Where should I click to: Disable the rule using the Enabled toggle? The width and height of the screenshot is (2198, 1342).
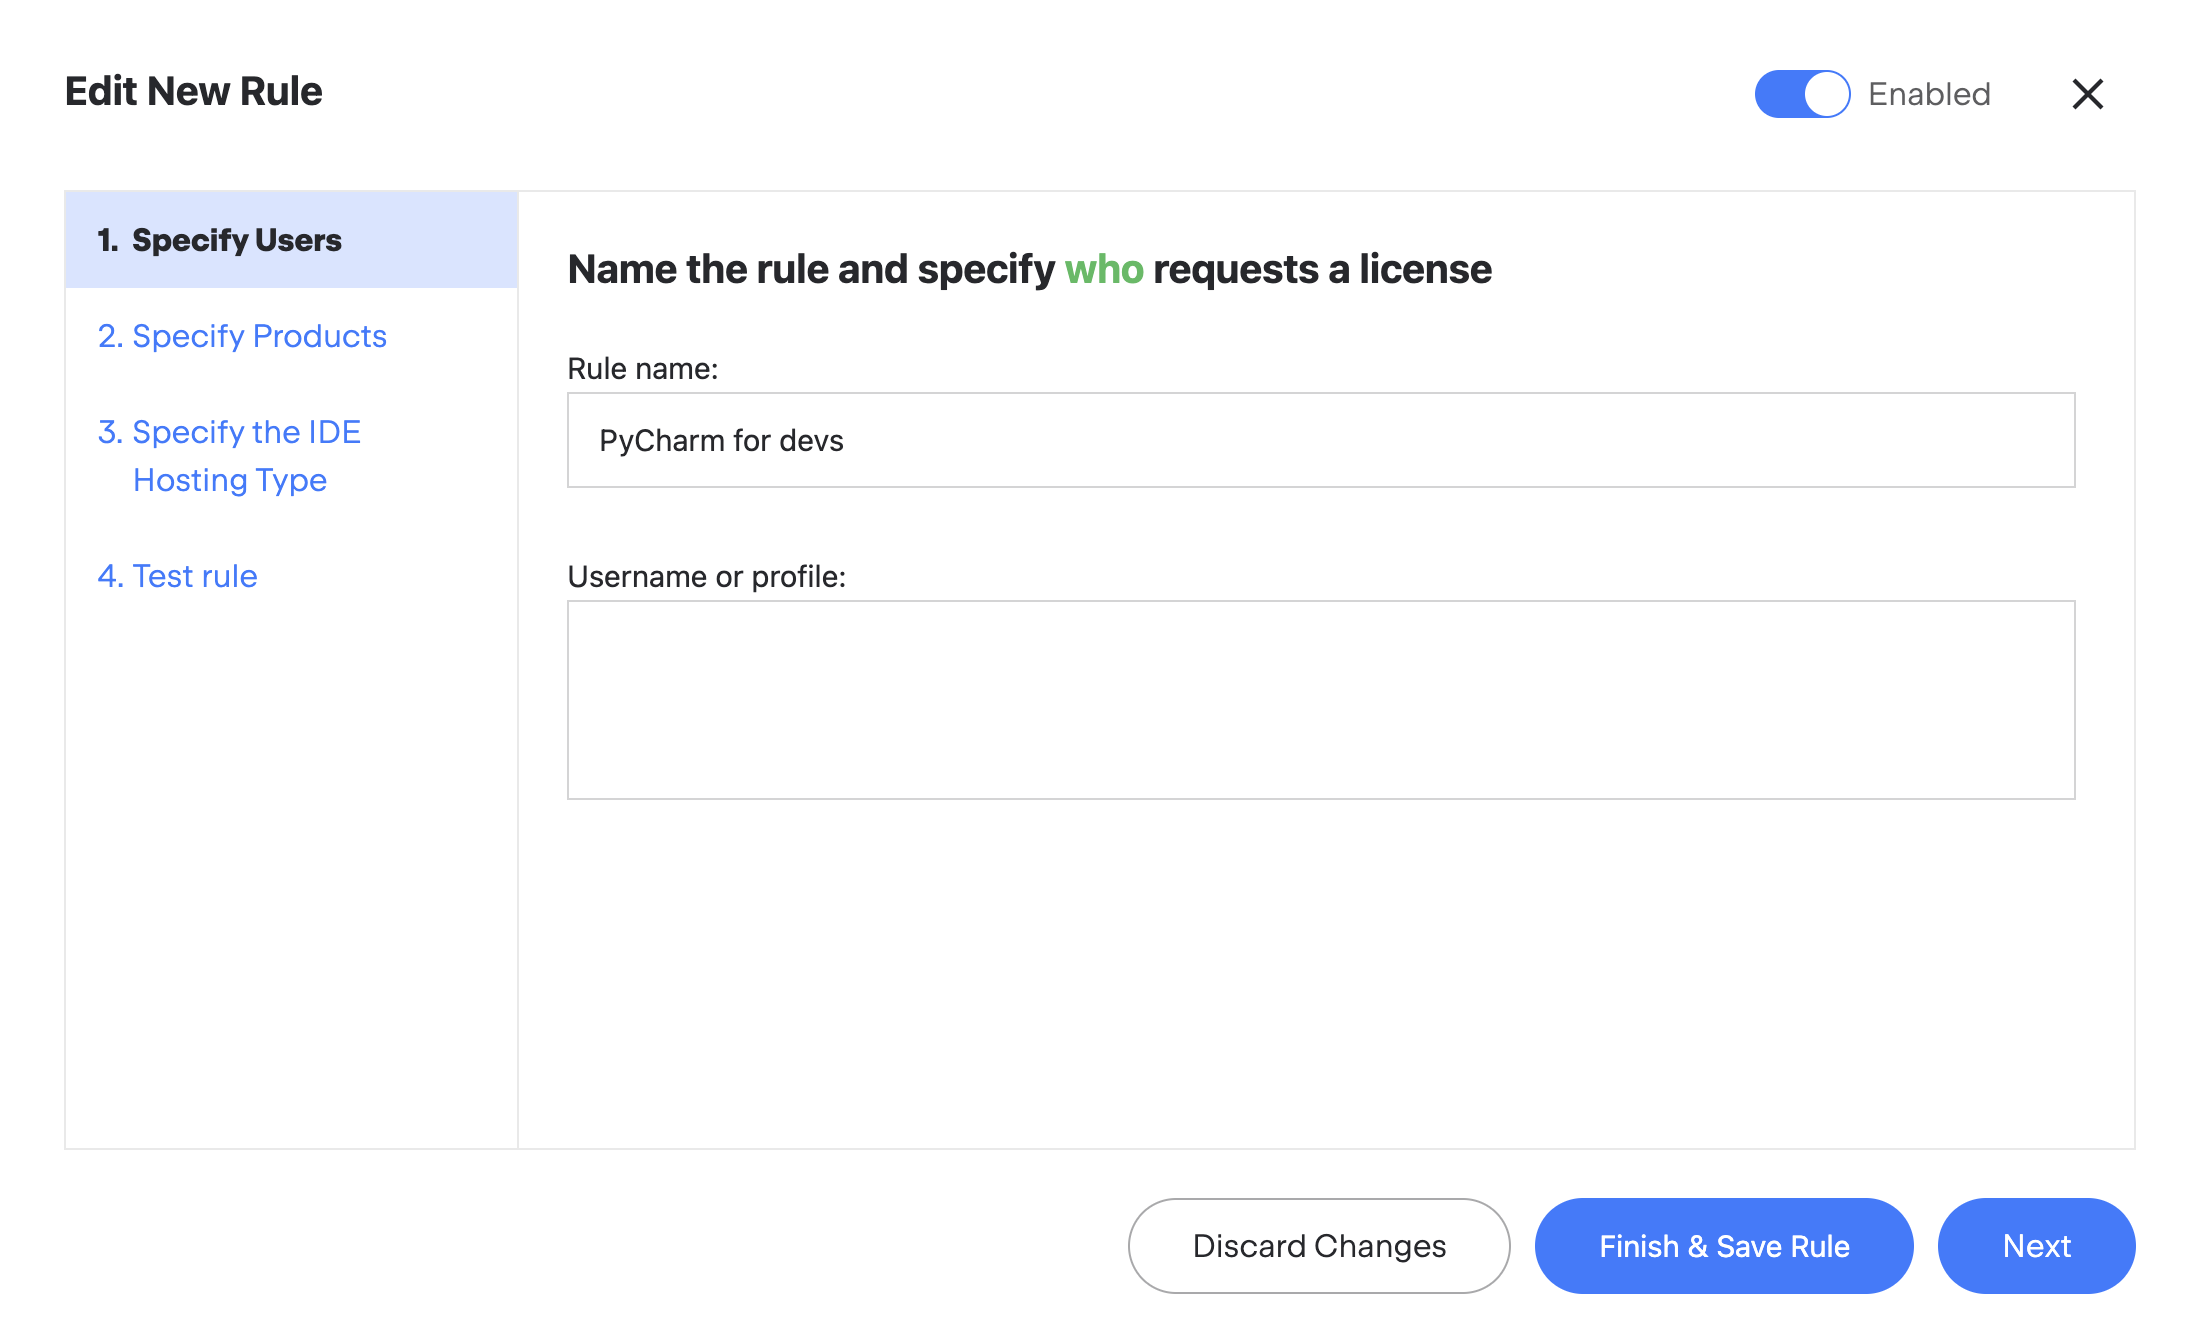[x=1801, y=93]
